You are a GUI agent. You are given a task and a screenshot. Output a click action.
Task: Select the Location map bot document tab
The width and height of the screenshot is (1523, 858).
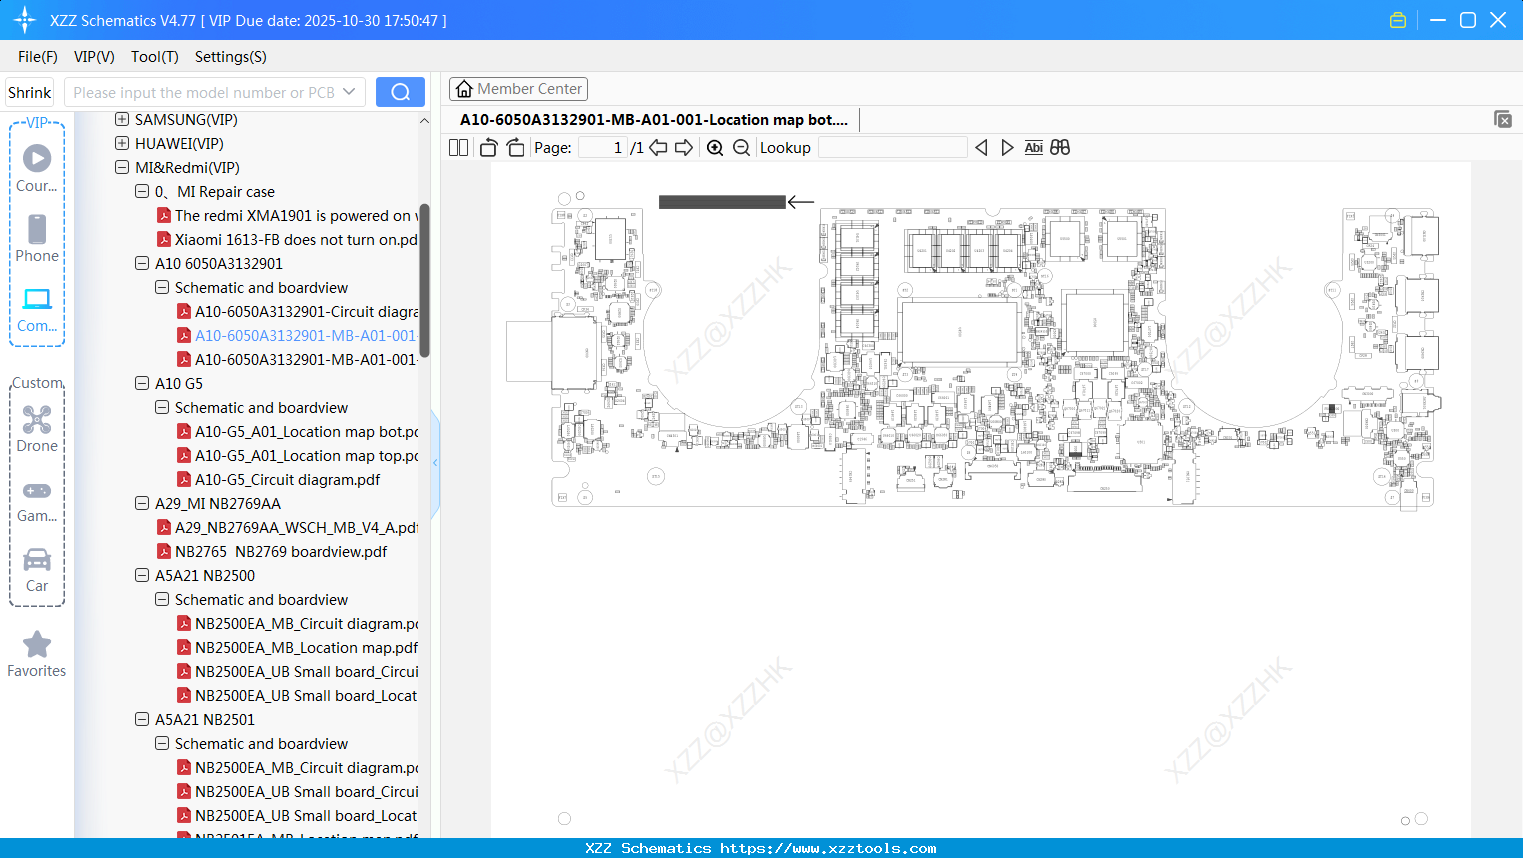tap(654, 120)
